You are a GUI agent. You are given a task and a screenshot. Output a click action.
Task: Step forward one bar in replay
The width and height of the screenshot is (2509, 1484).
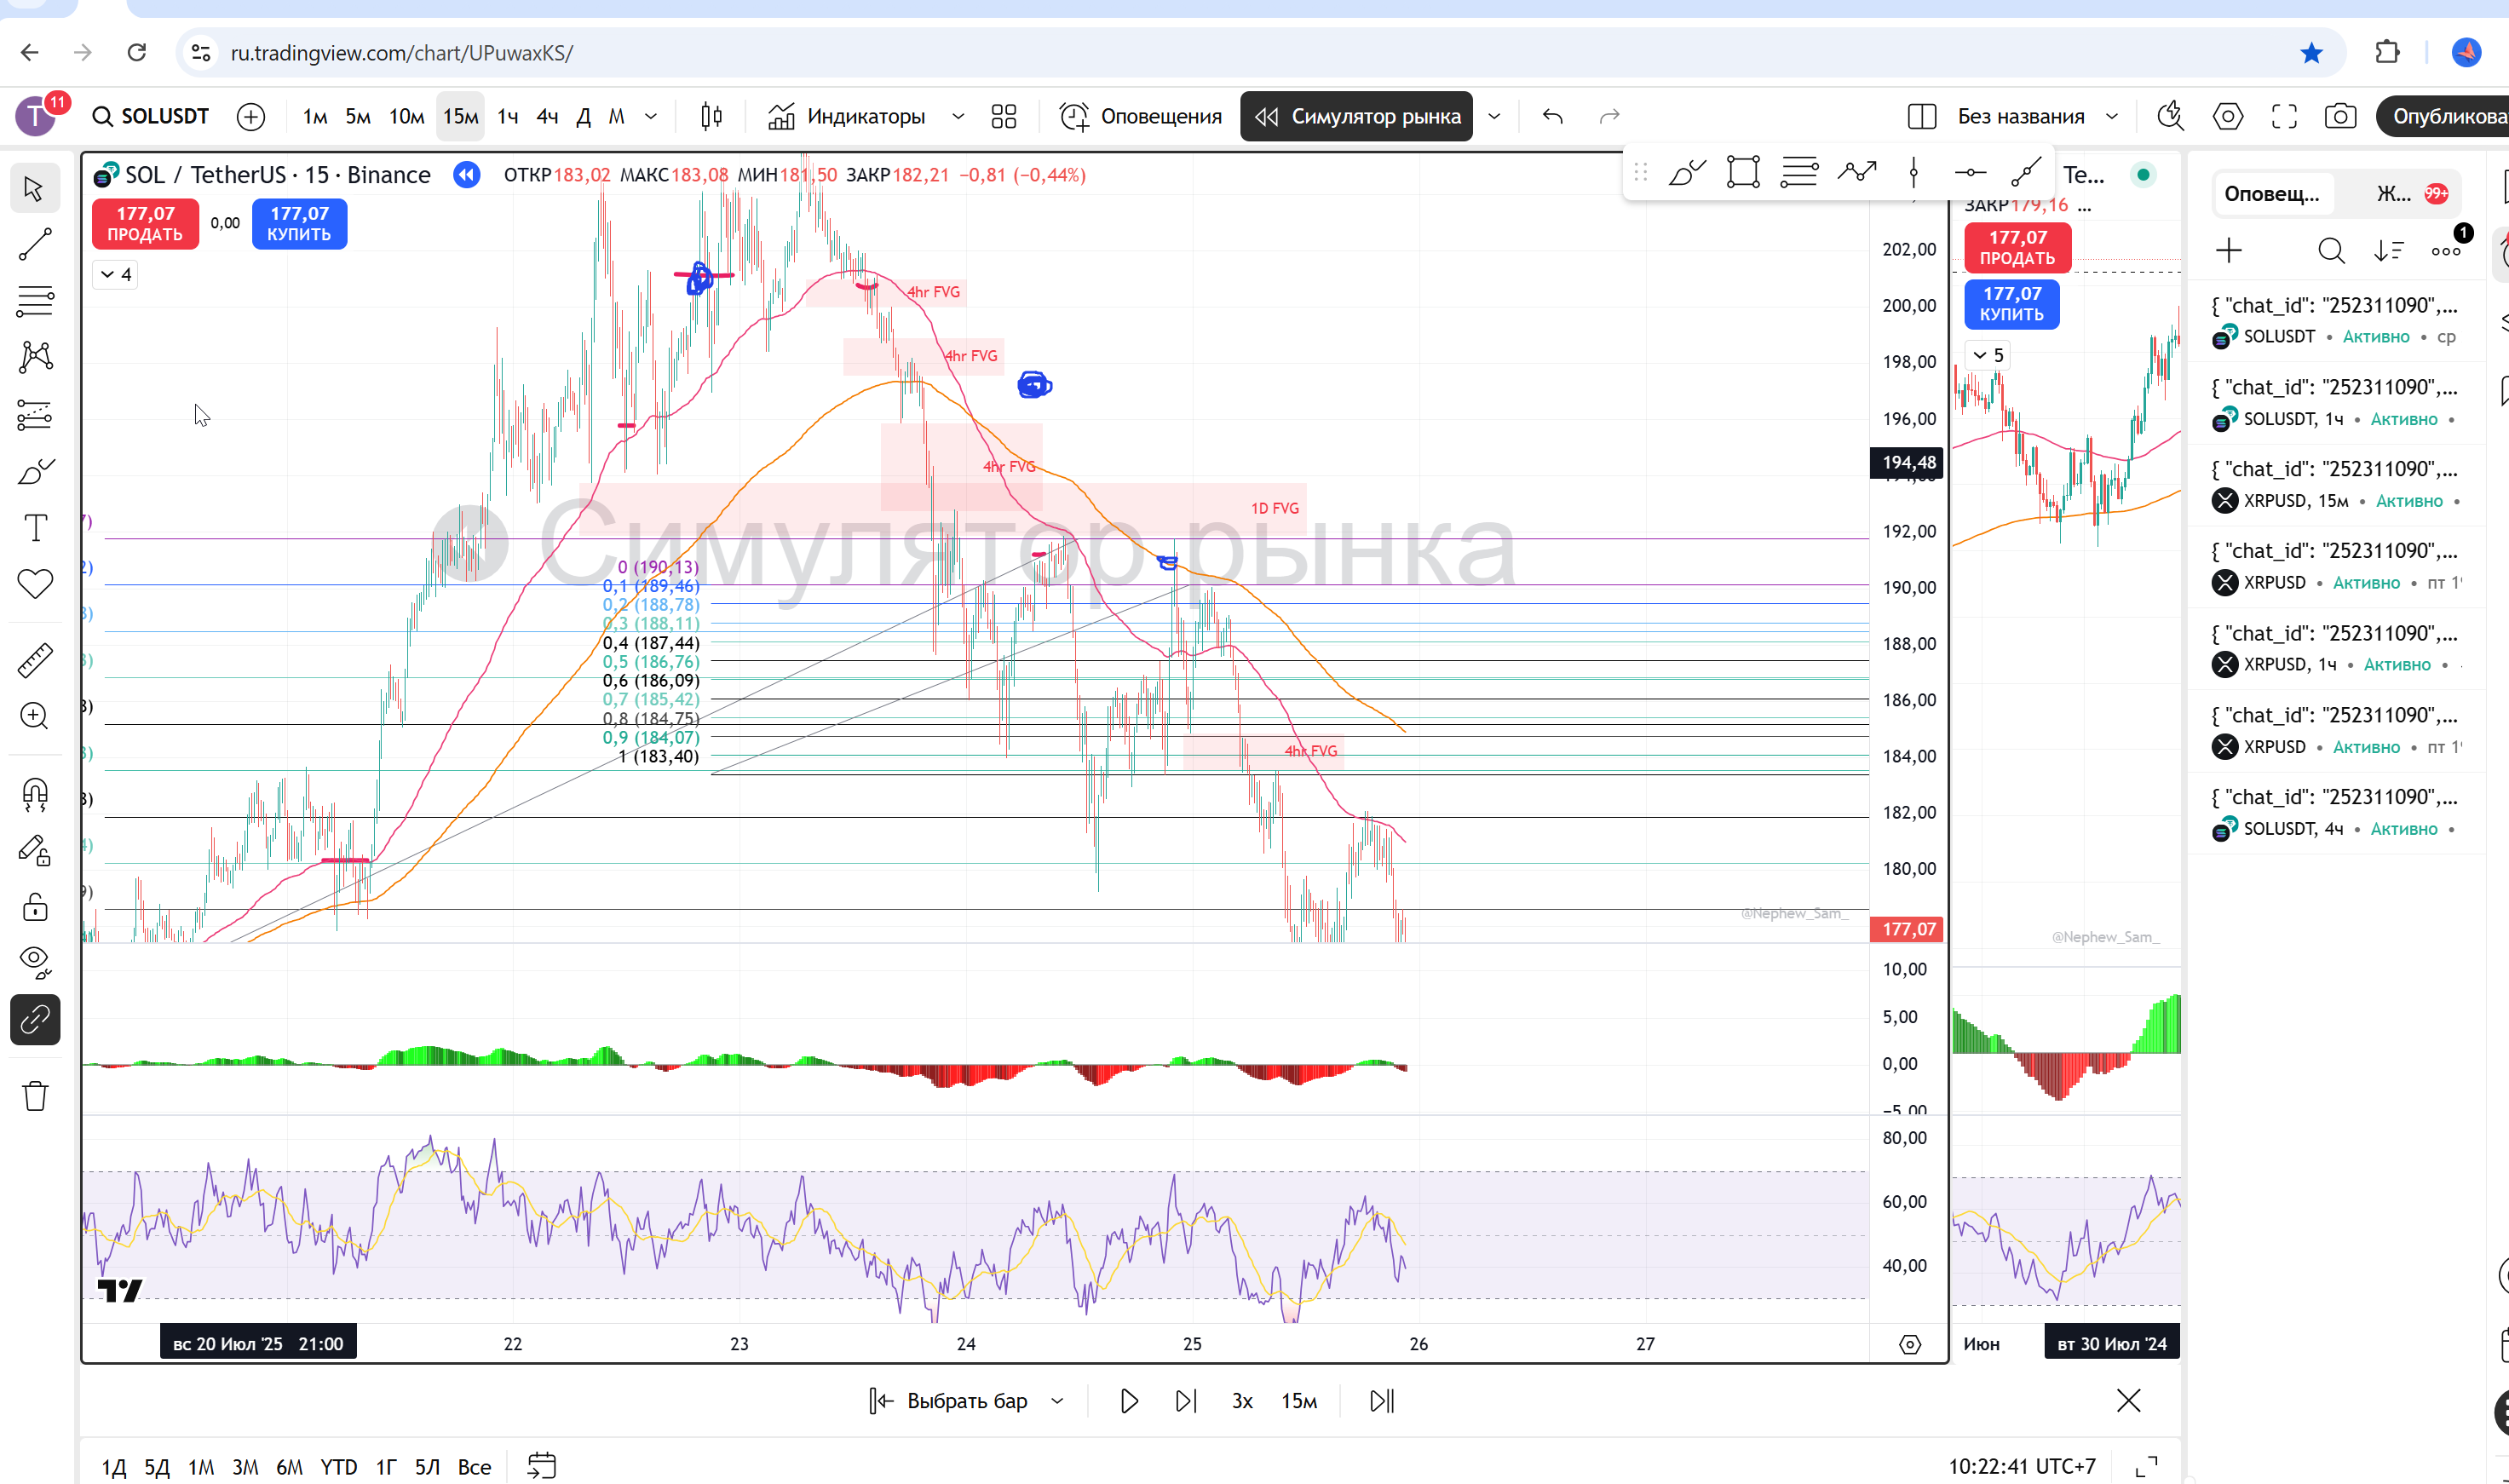(x=1185, y=1401)
